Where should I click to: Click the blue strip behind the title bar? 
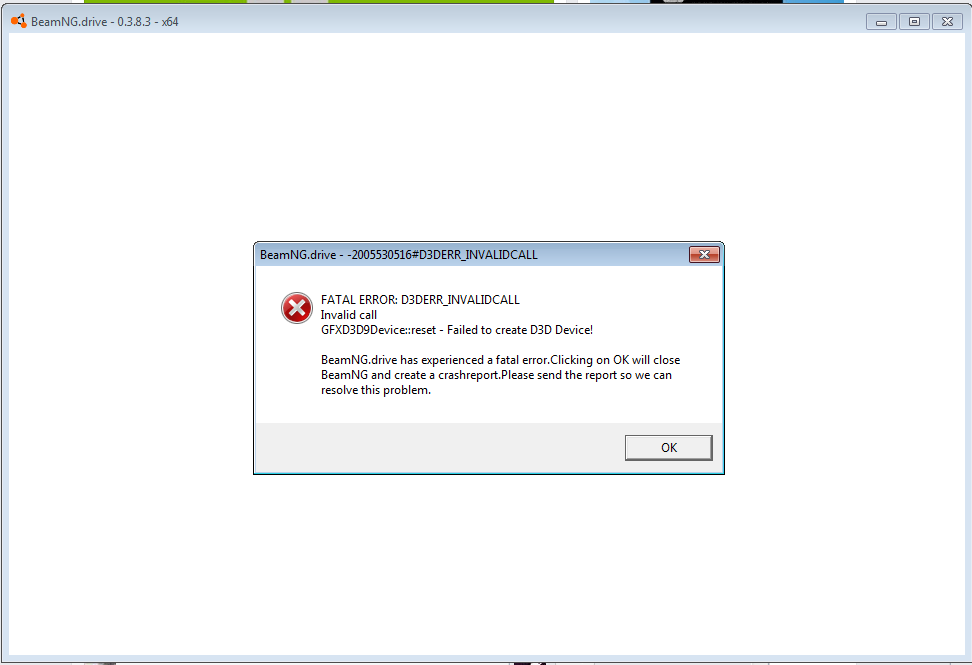pyautogui.click(x=813, y=1)
